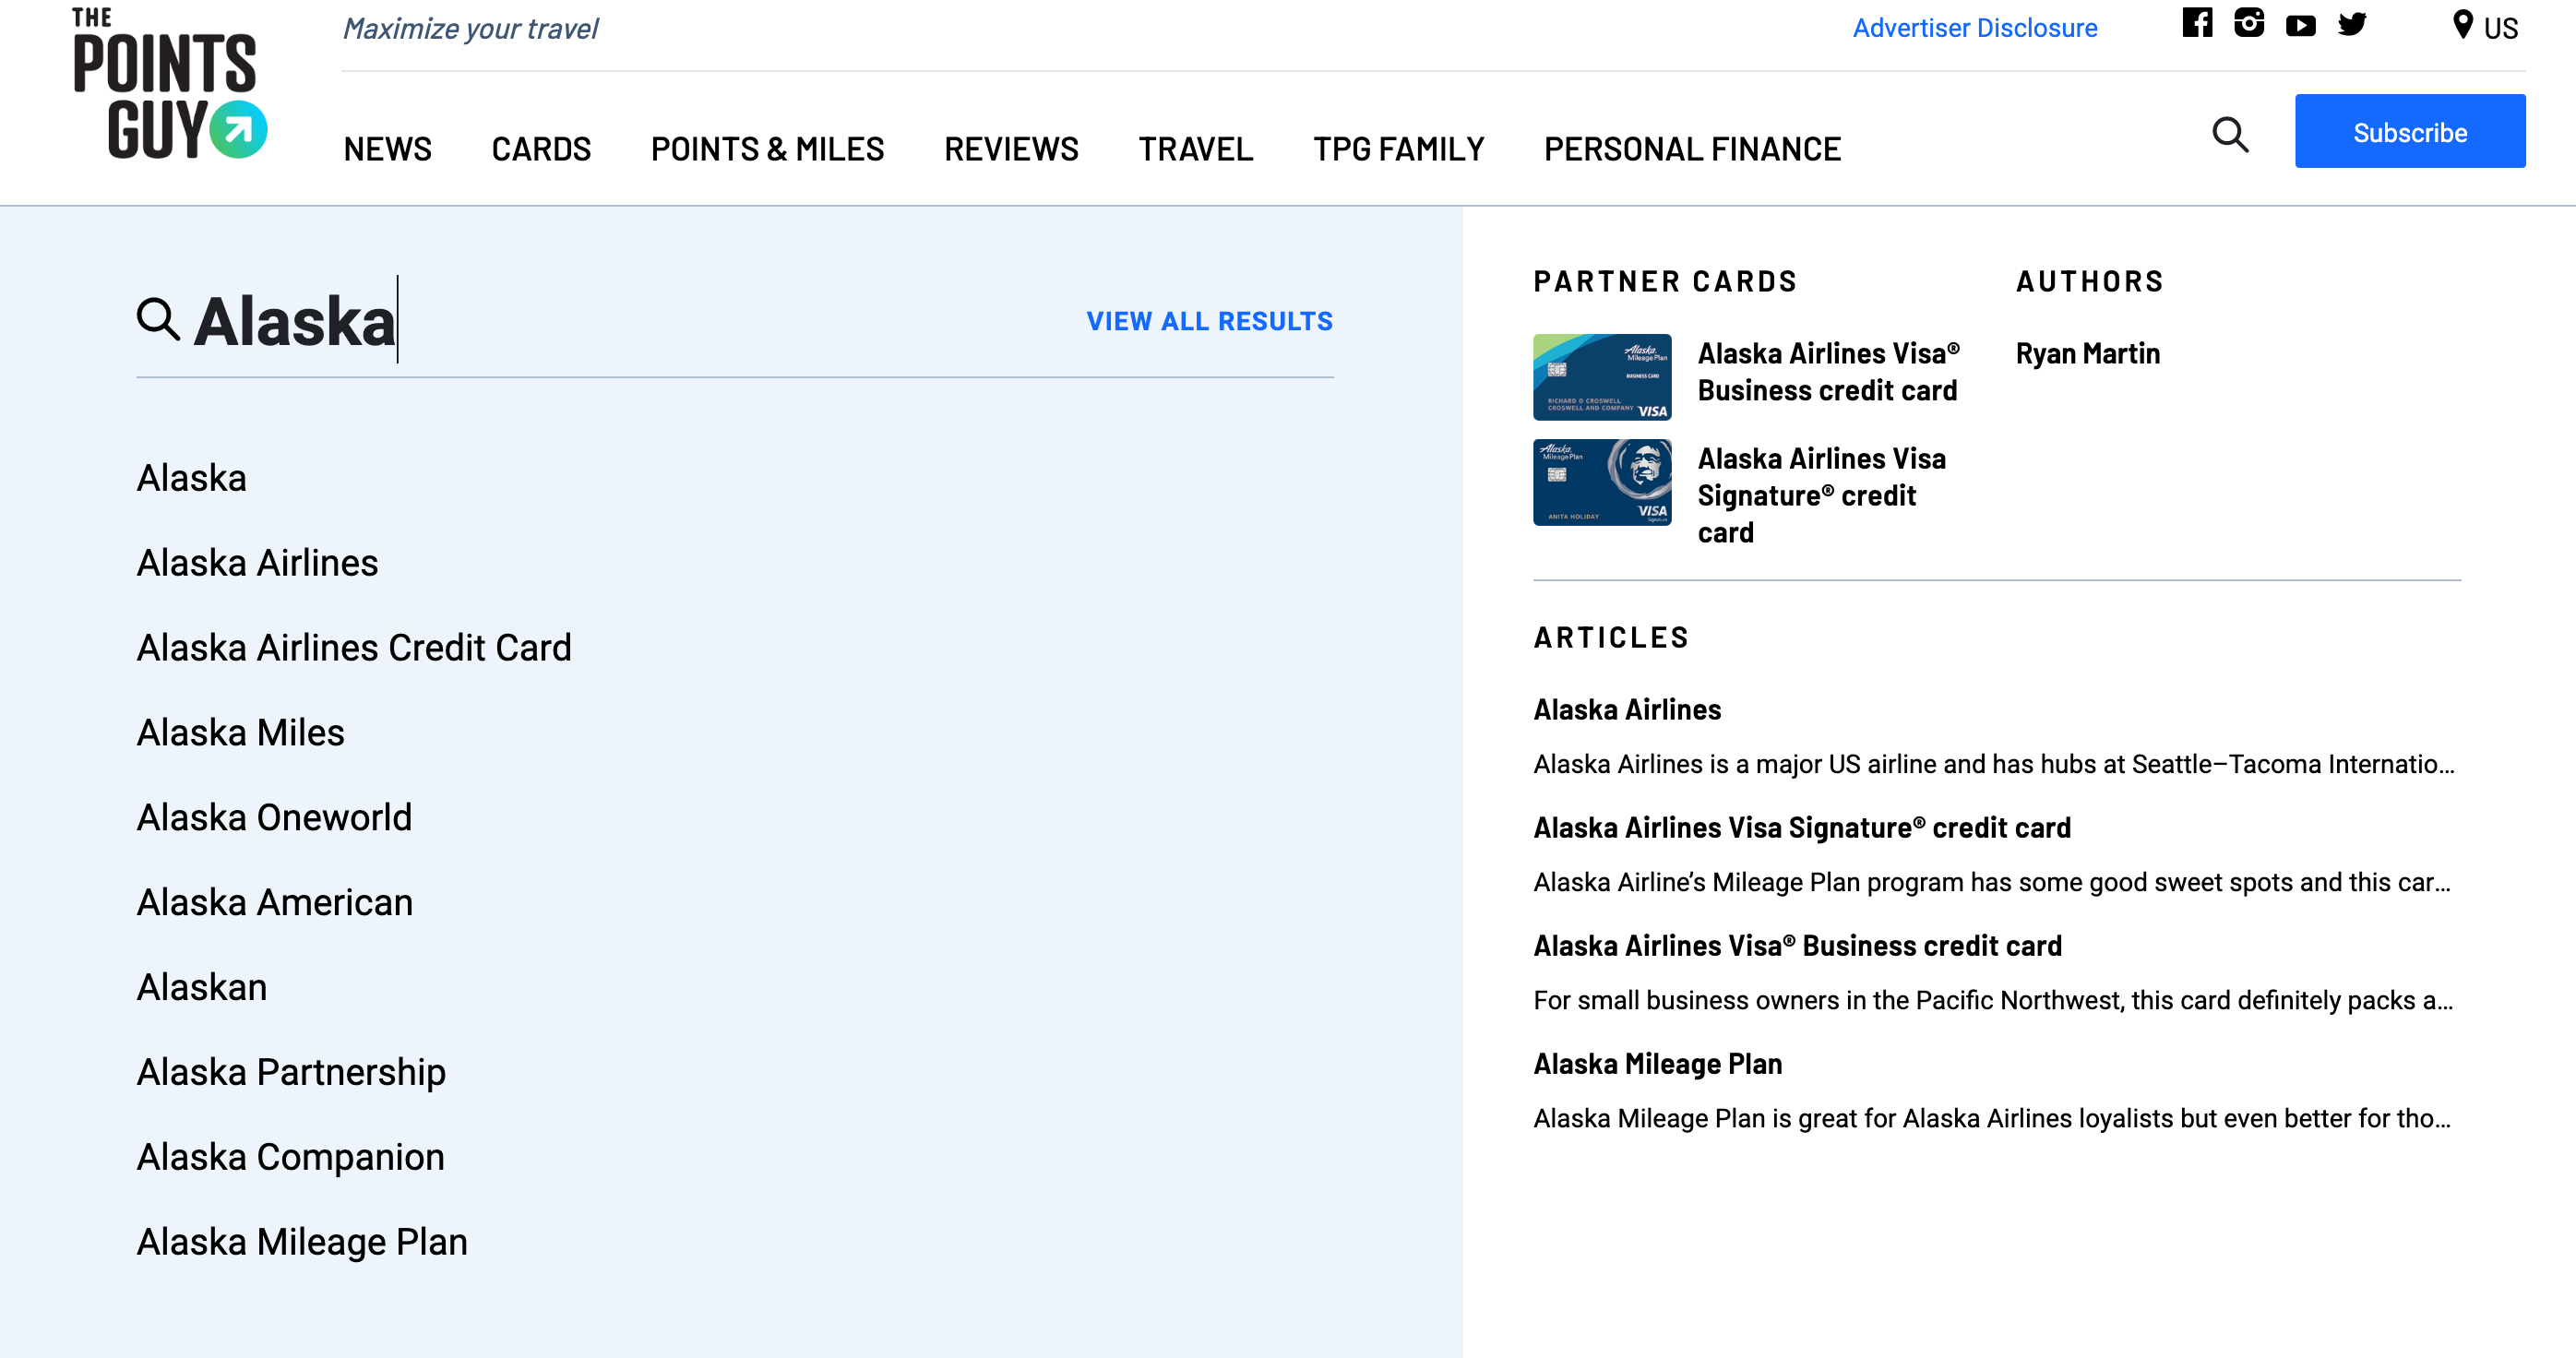Click snippet 'Alaska Airlines is a major US airline'
The width and height of the screenshot is (2576, 1358).
coord(1994,765)
